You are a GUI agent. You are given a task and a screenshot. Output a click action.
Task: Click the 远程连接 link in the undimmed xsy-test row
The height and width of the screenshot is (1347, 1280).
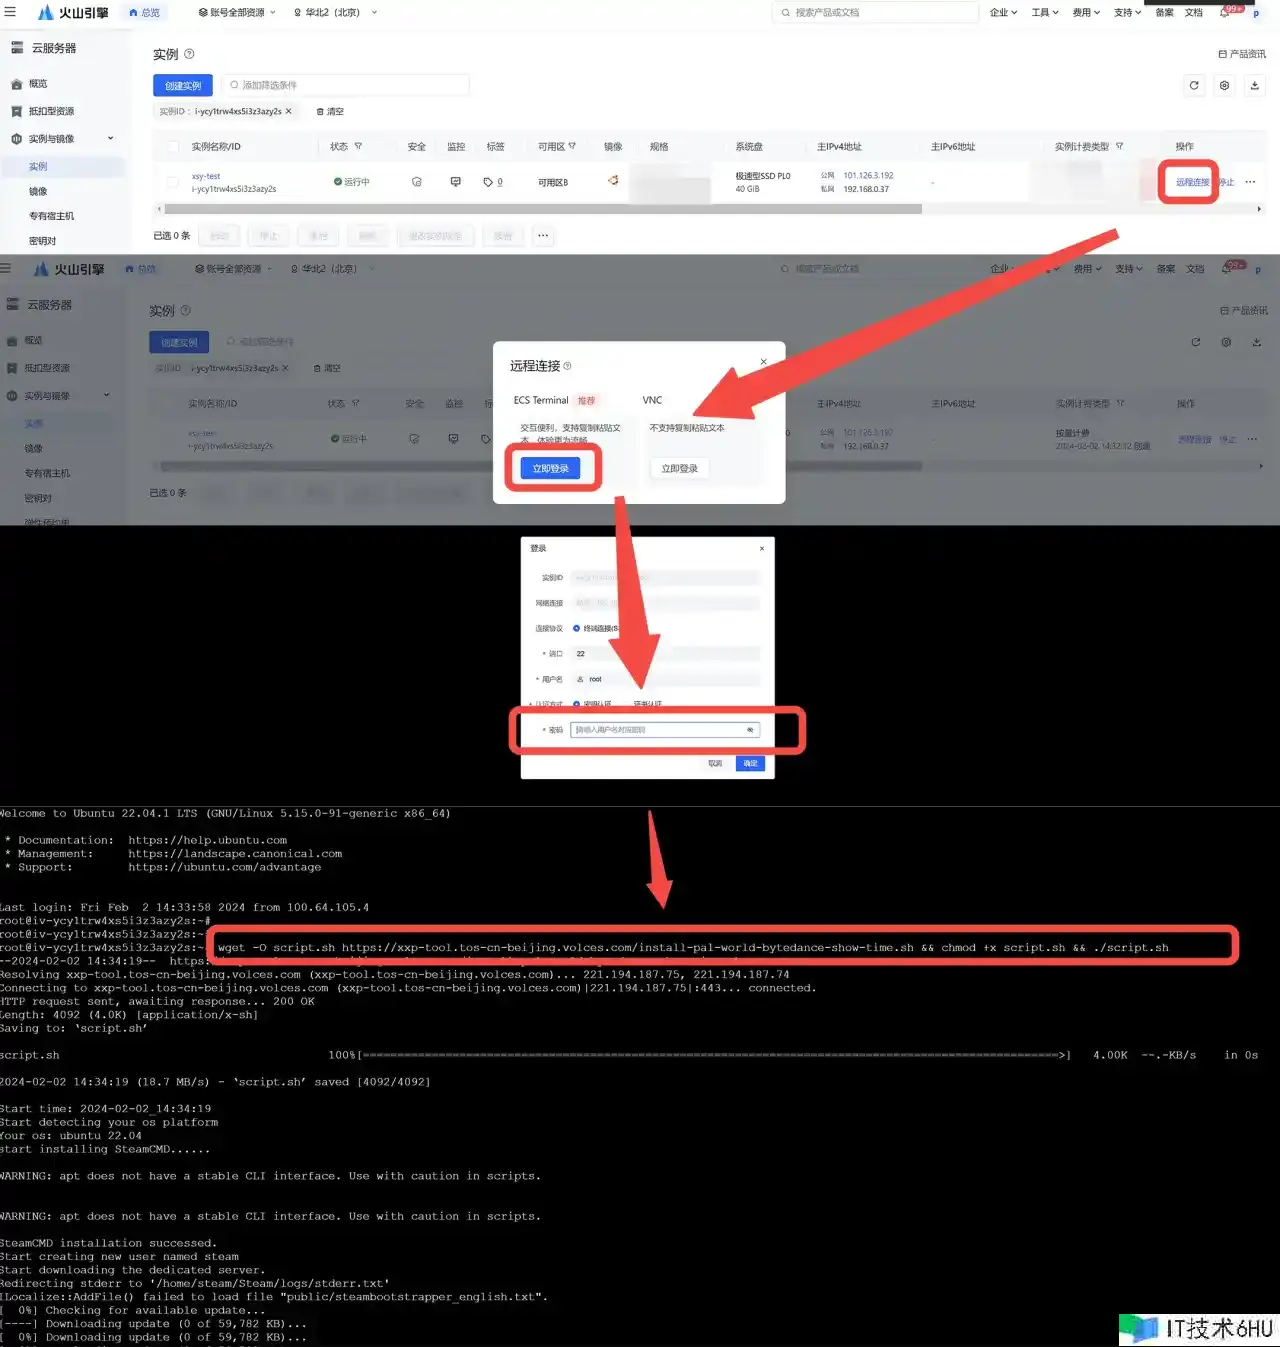point(1192,182)
